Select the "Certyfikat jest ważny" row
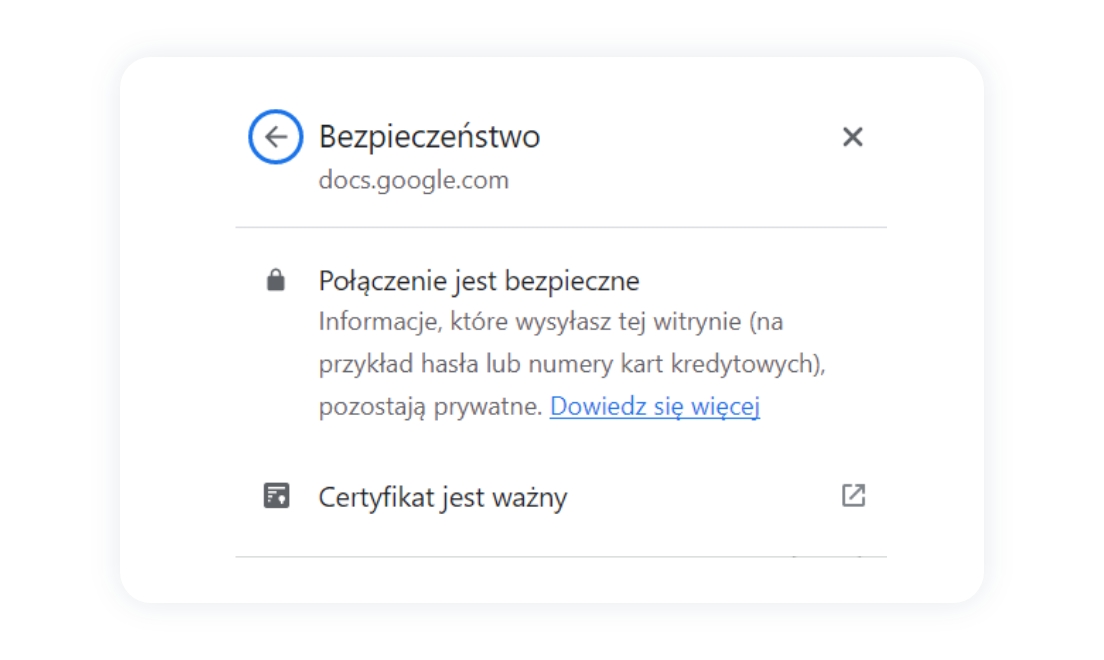 (x=560, y=496)
